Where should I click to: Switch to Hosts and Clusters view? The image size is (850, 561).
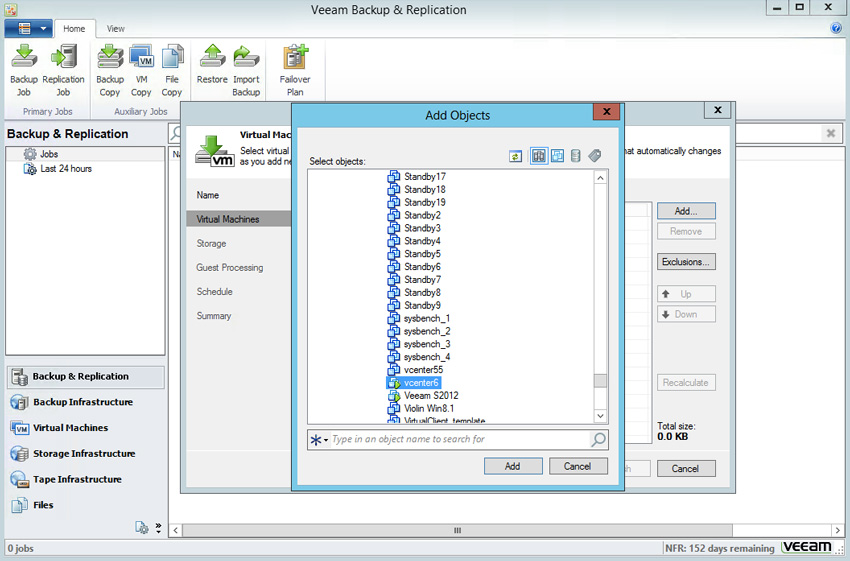(538, 156)
